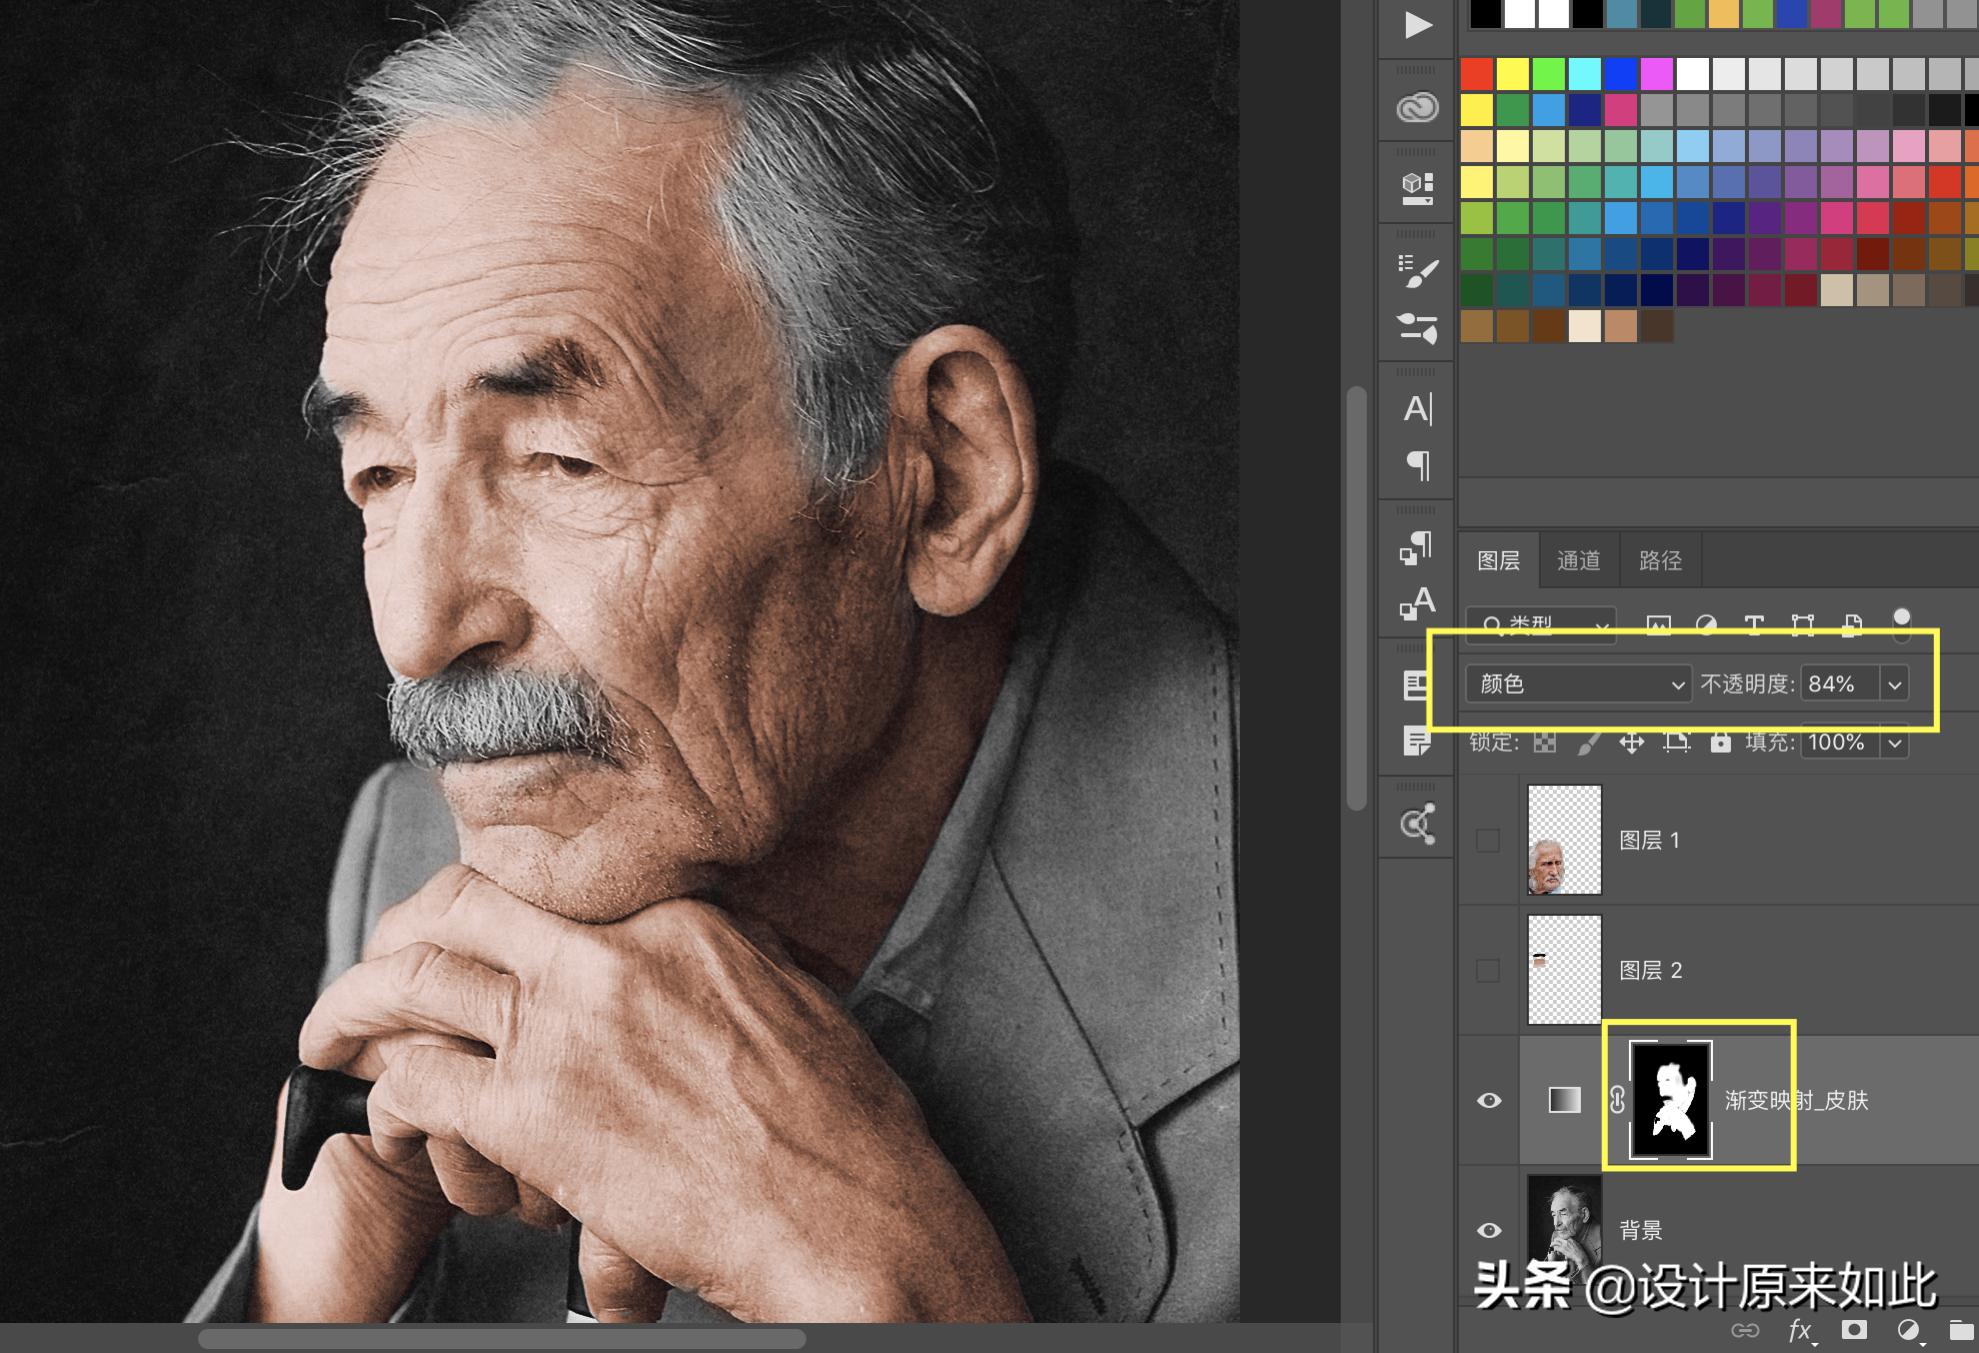
Task: Open the Paragraph panel icon
Action: (1417, 465)
